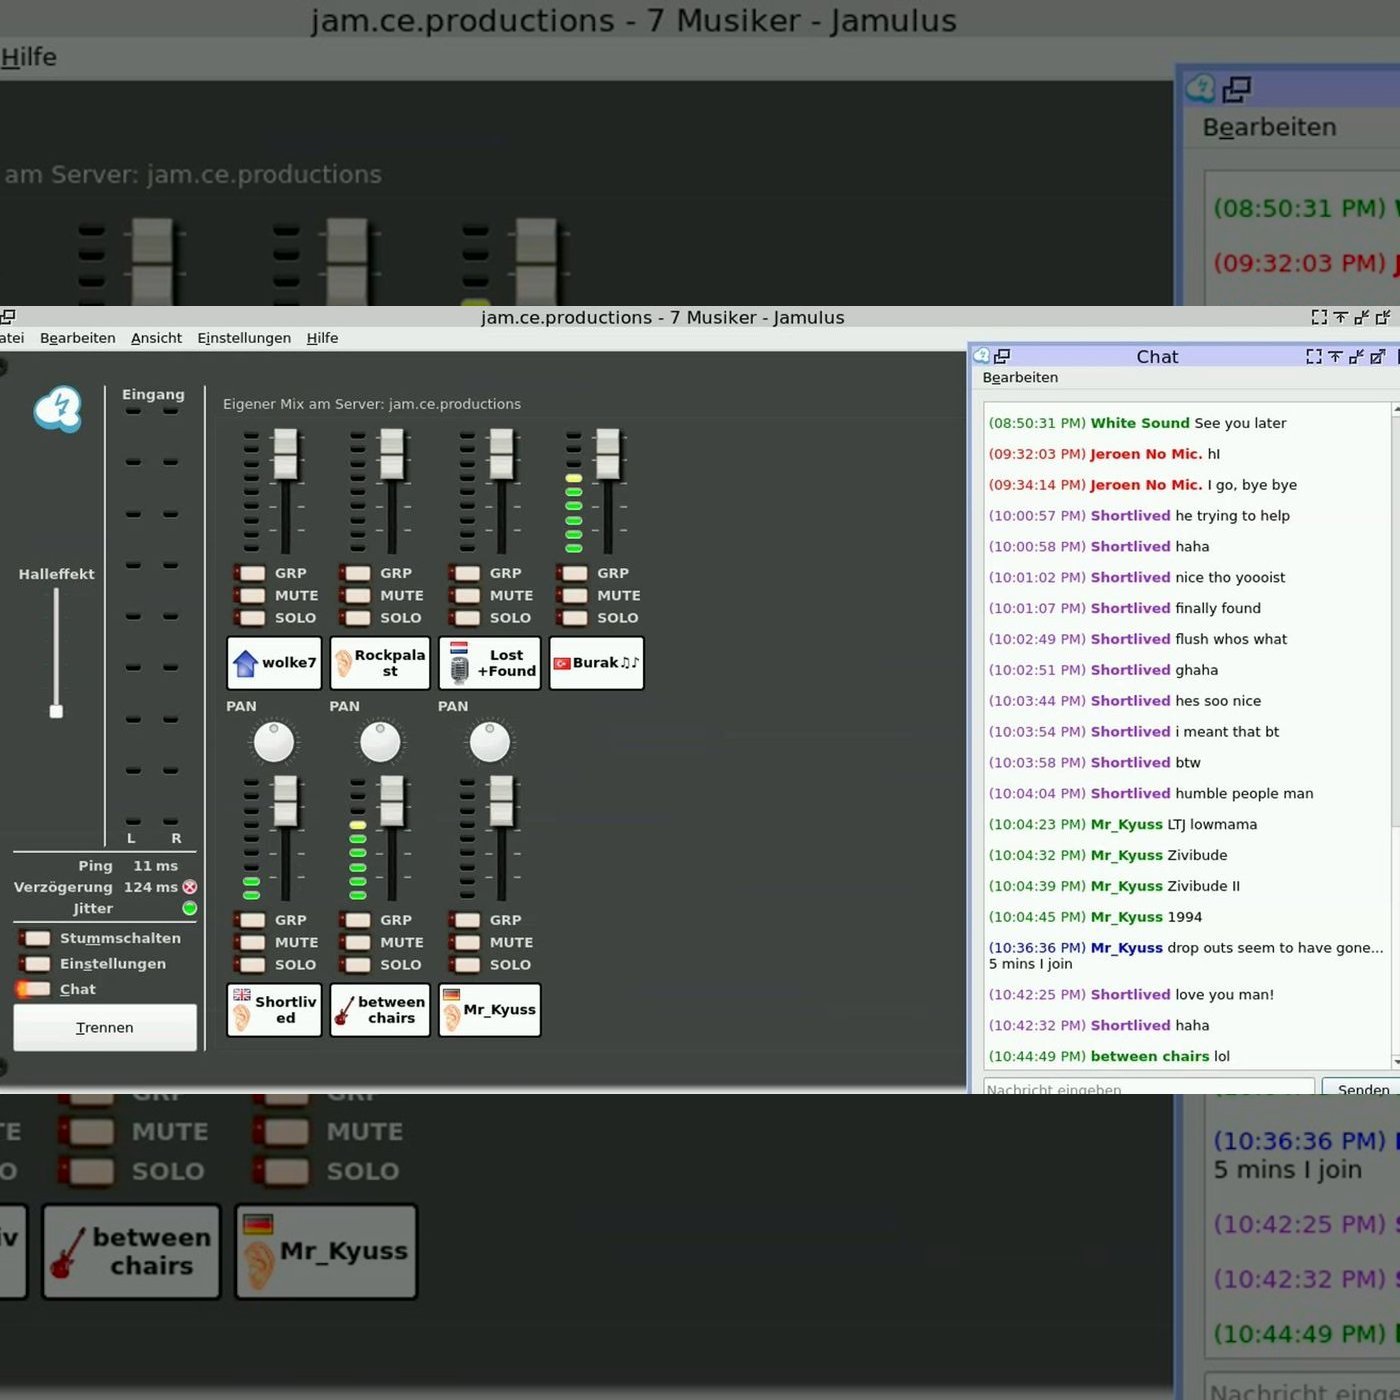This screenshot has height=1400, width=1400.
Task: Click the Halleffekt reverb slider handle
Action: pyautogui.click(x=56, y=711)
